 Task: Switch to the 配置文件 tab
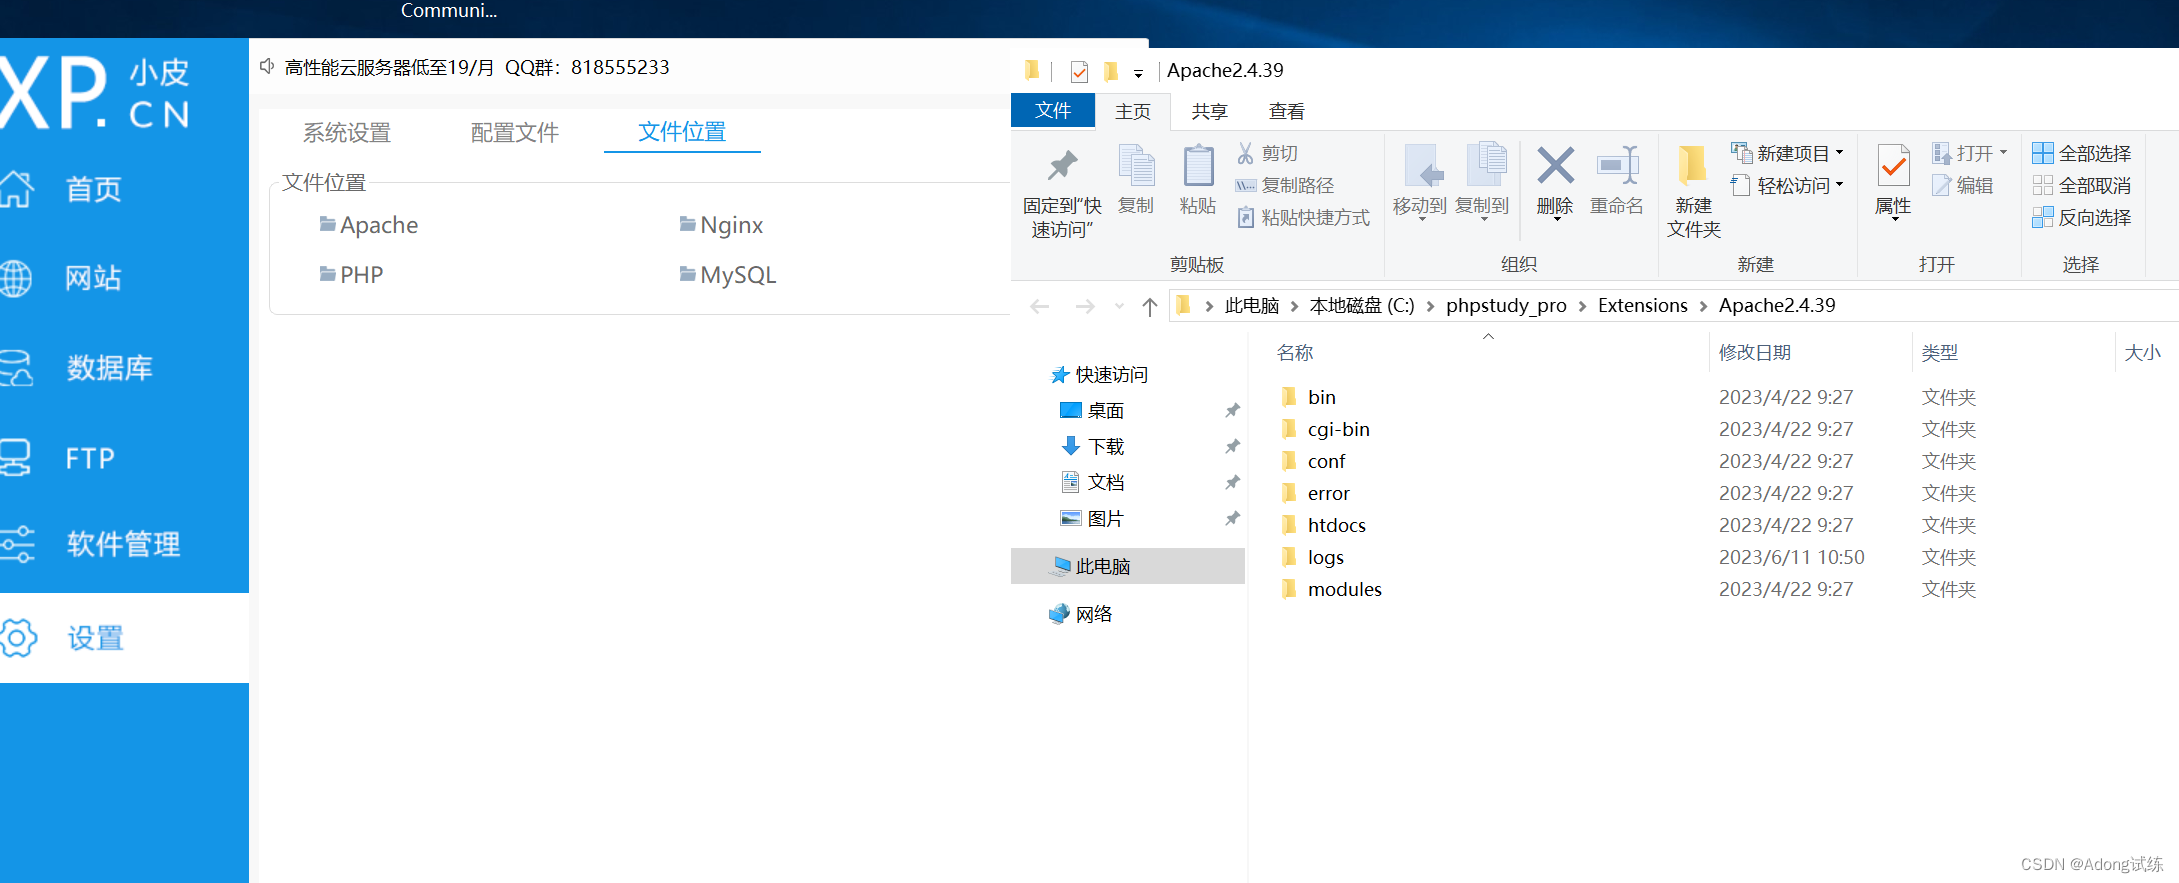[515, 132]
